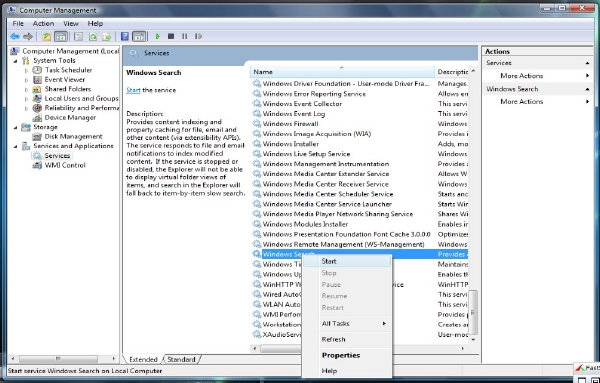Select the Windows Modules Installer service

(x=360, y=224)
